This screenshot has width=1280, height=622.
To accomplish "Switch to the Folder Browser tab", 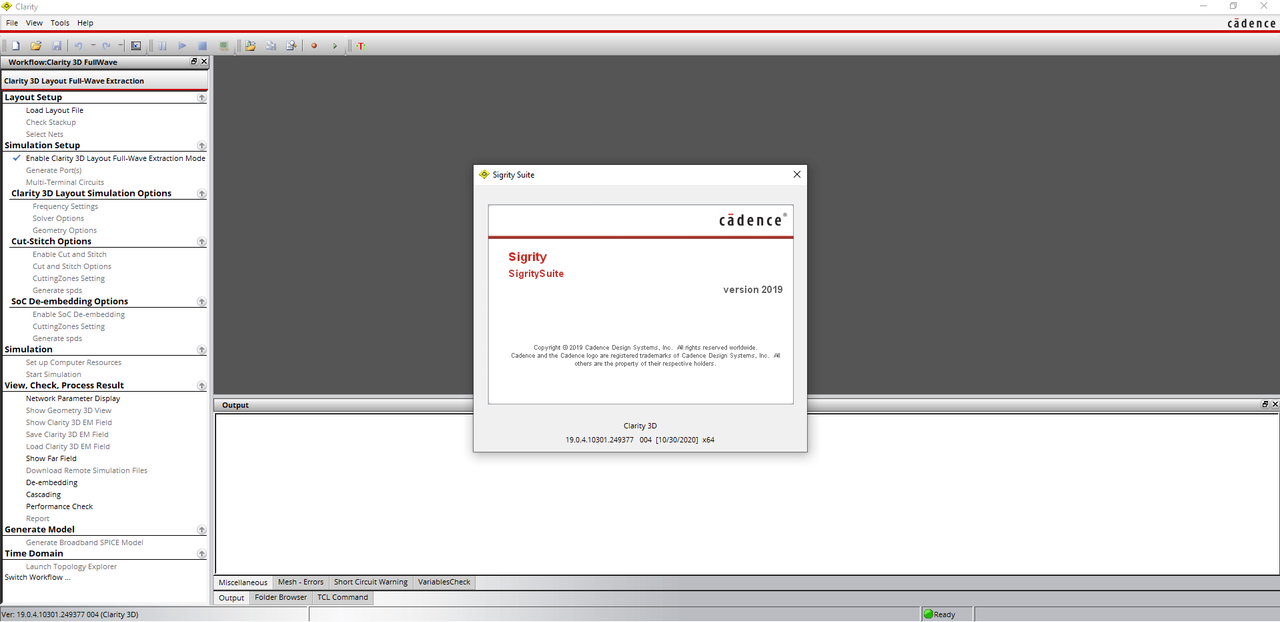I will [x=281, y=597].
